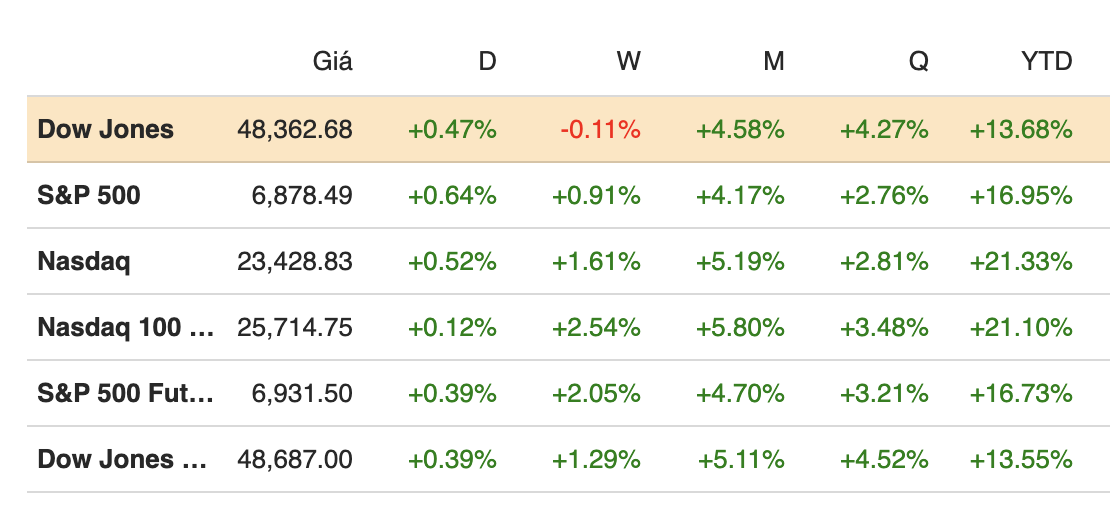Select the +5.80% monthly change cell
Viewport: 1110px width, 516px height.
[740, 327]
